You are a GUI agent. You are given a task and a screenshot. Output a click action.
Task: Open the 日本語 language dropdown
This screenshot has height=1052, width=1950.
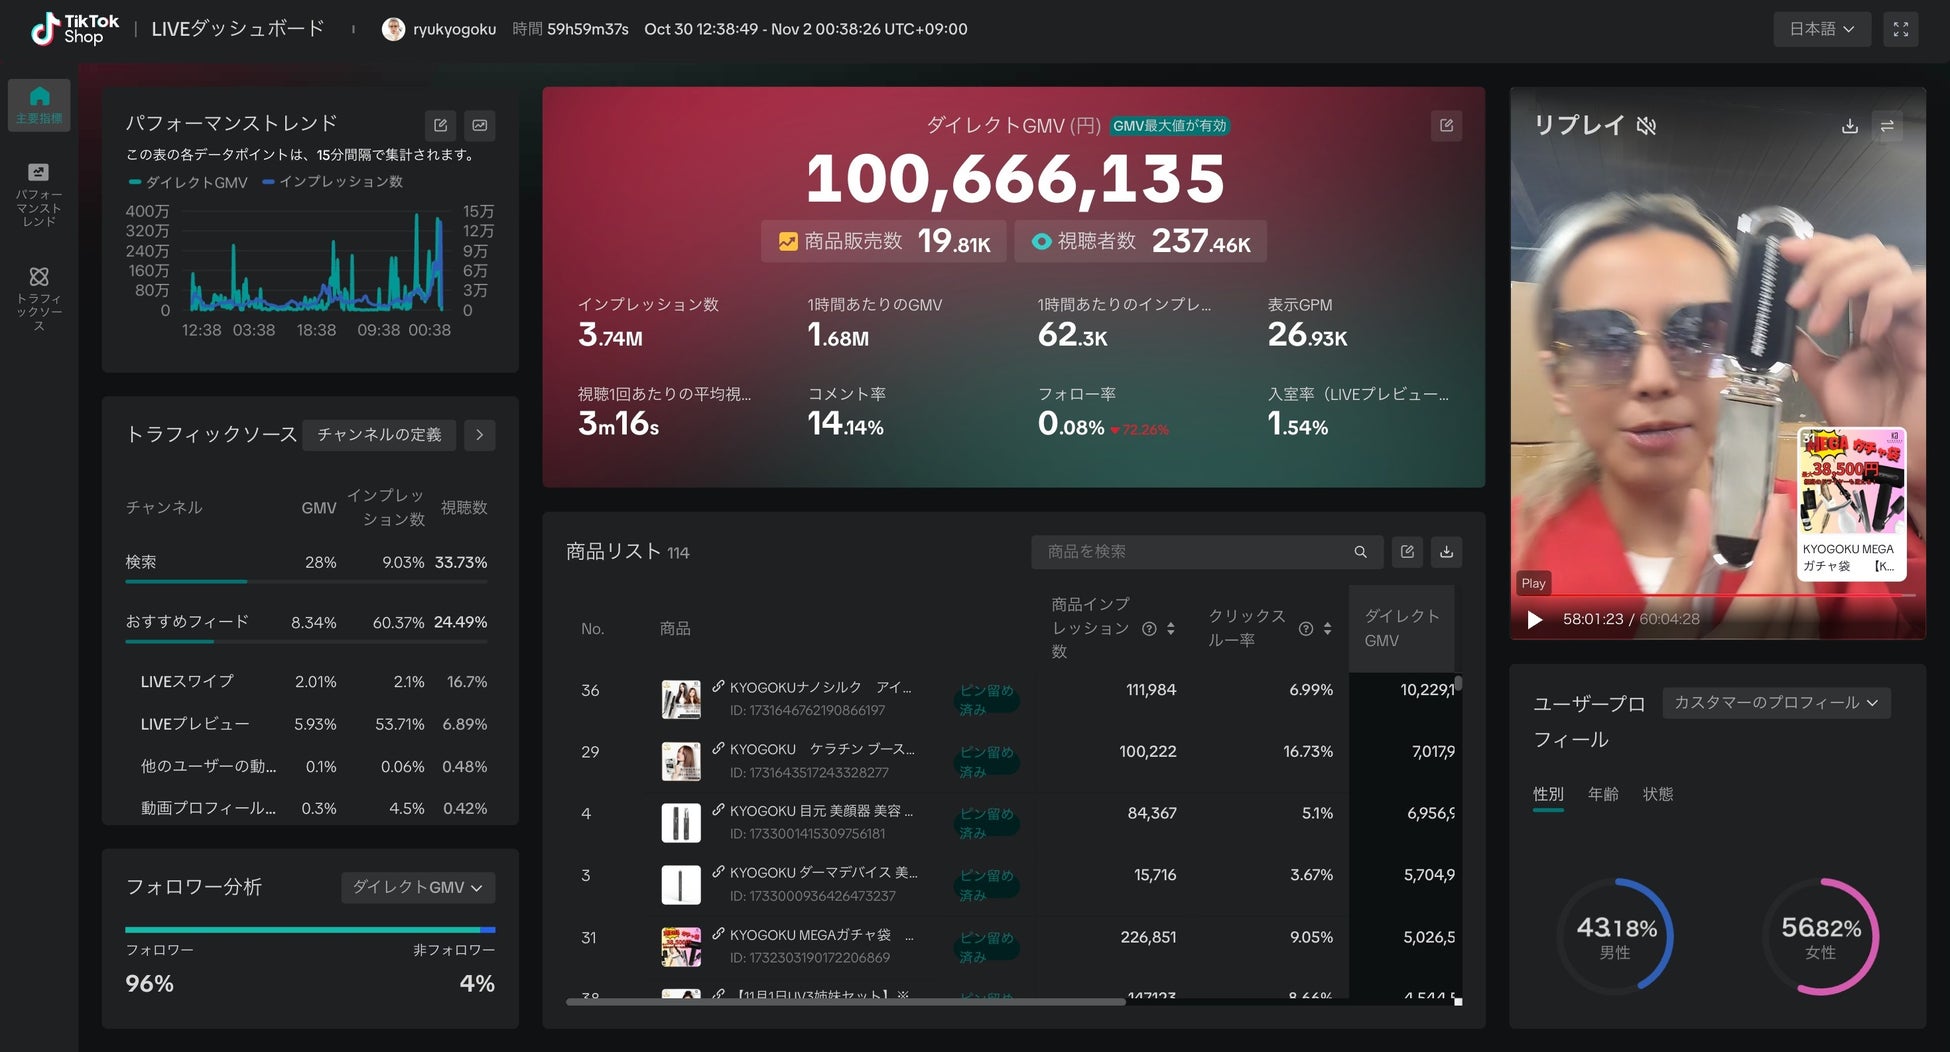pos(1821,29)
